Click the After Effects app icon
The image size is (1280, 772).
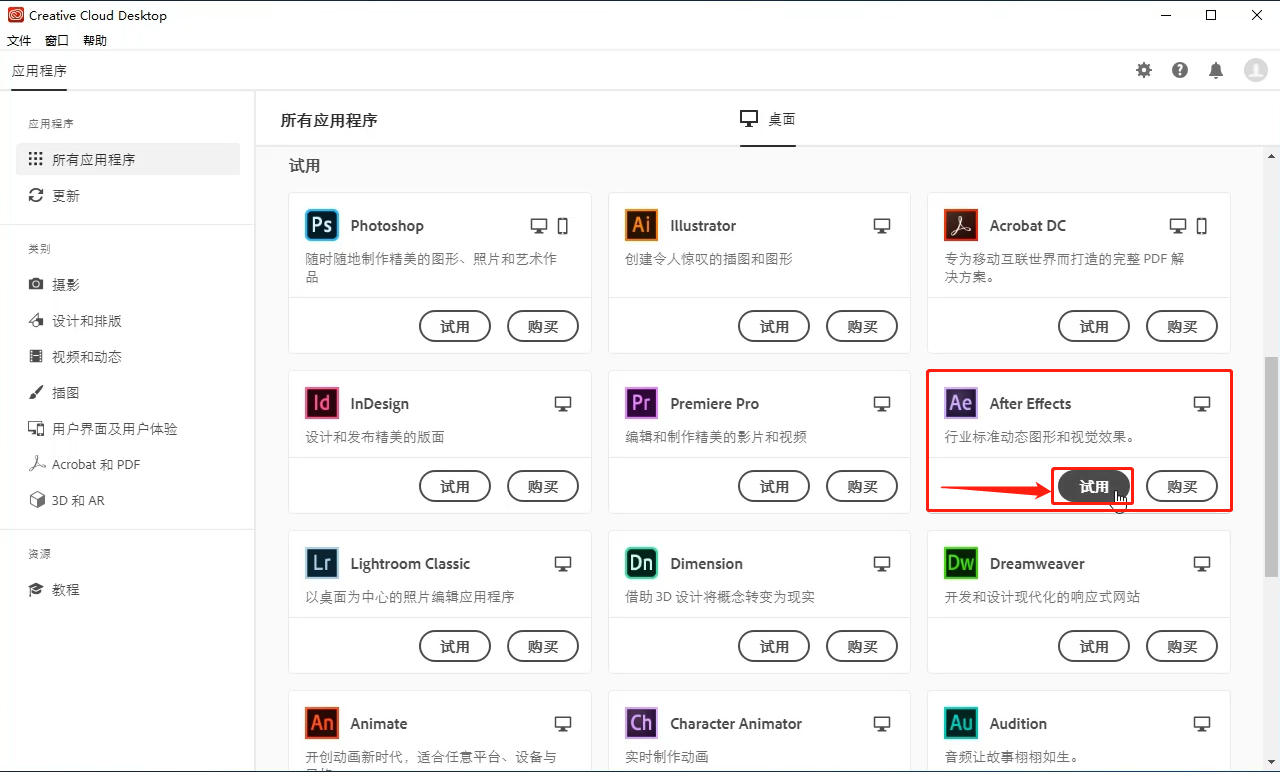(x=960, y=403)
